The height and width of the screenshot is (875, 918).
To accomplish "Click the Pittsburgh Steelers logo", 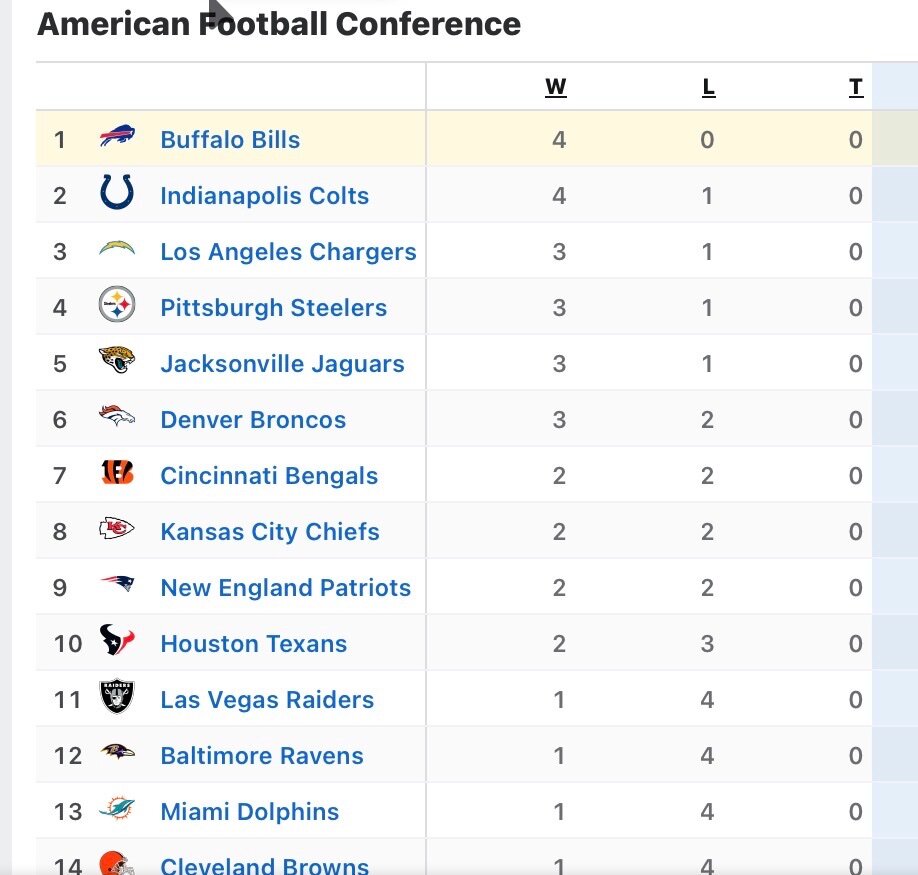I will 117,305.
